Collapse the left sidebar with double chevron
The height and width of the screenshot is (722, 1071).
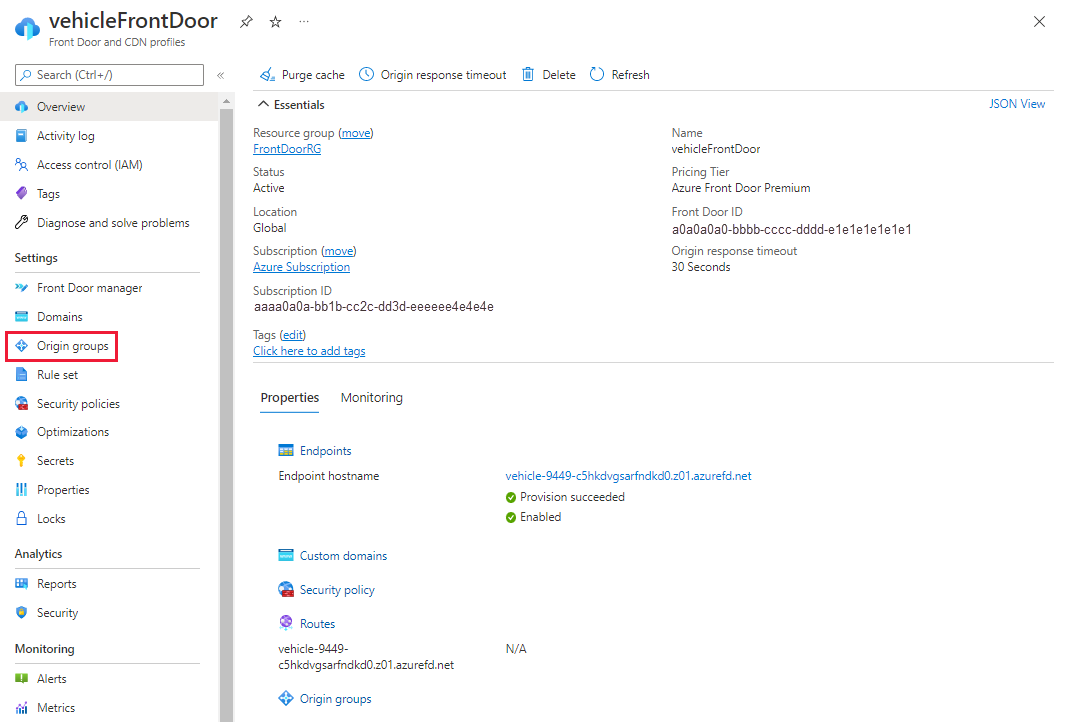[x=221, y=75]
